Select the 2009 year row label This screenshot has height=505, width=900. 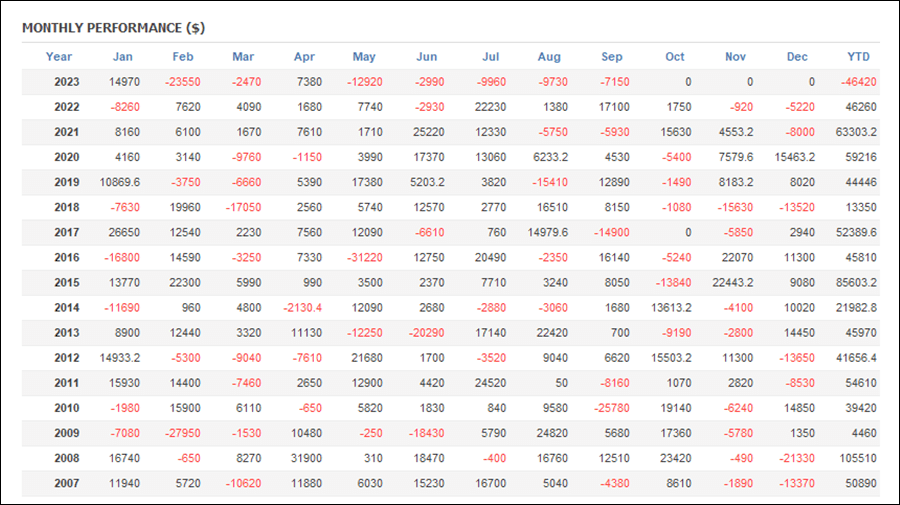point(67,433)
